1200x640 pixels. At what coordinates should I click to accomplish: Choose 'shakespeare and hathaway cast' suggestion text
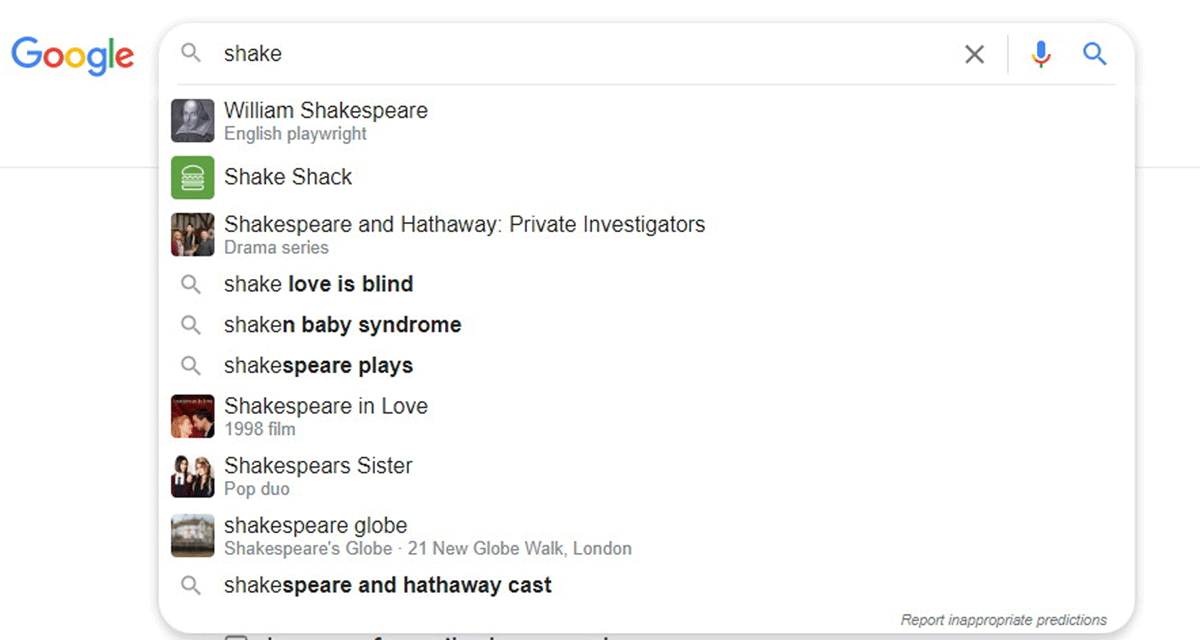pos(387,586)
